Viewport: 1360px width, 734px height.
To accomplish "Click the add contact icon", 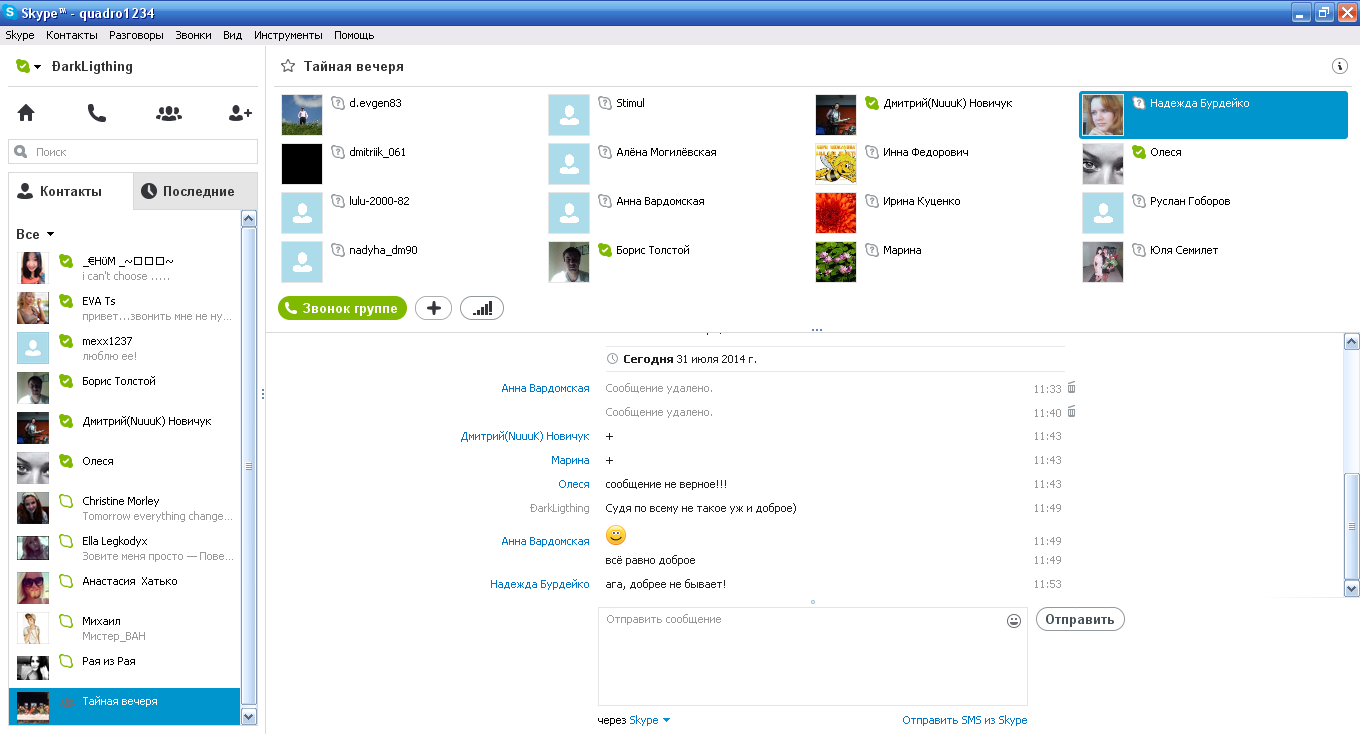I will [x=240, y=113].
